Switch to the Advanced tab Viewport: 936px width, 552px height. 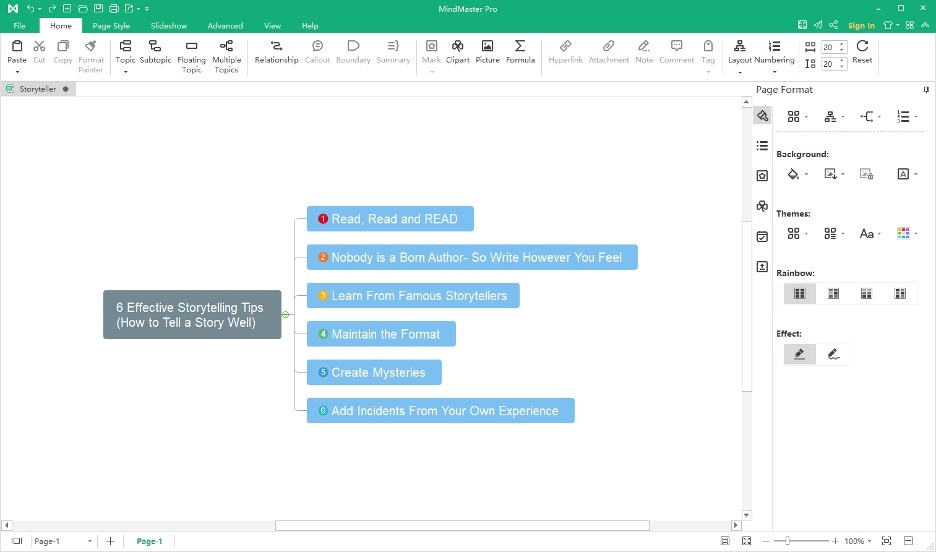pyautogui.click(x=225, y=26)
